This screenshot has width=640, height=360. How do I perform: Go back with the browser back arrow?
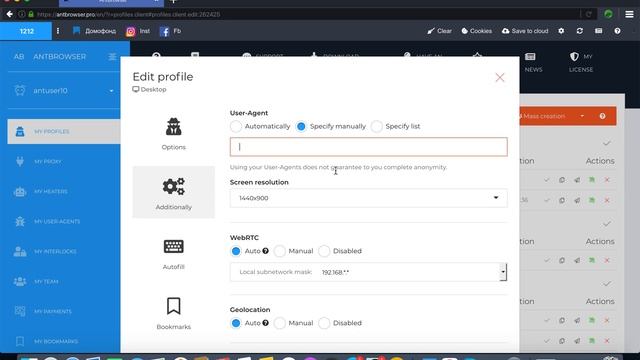pyautogui.click(x=9, y=14)
